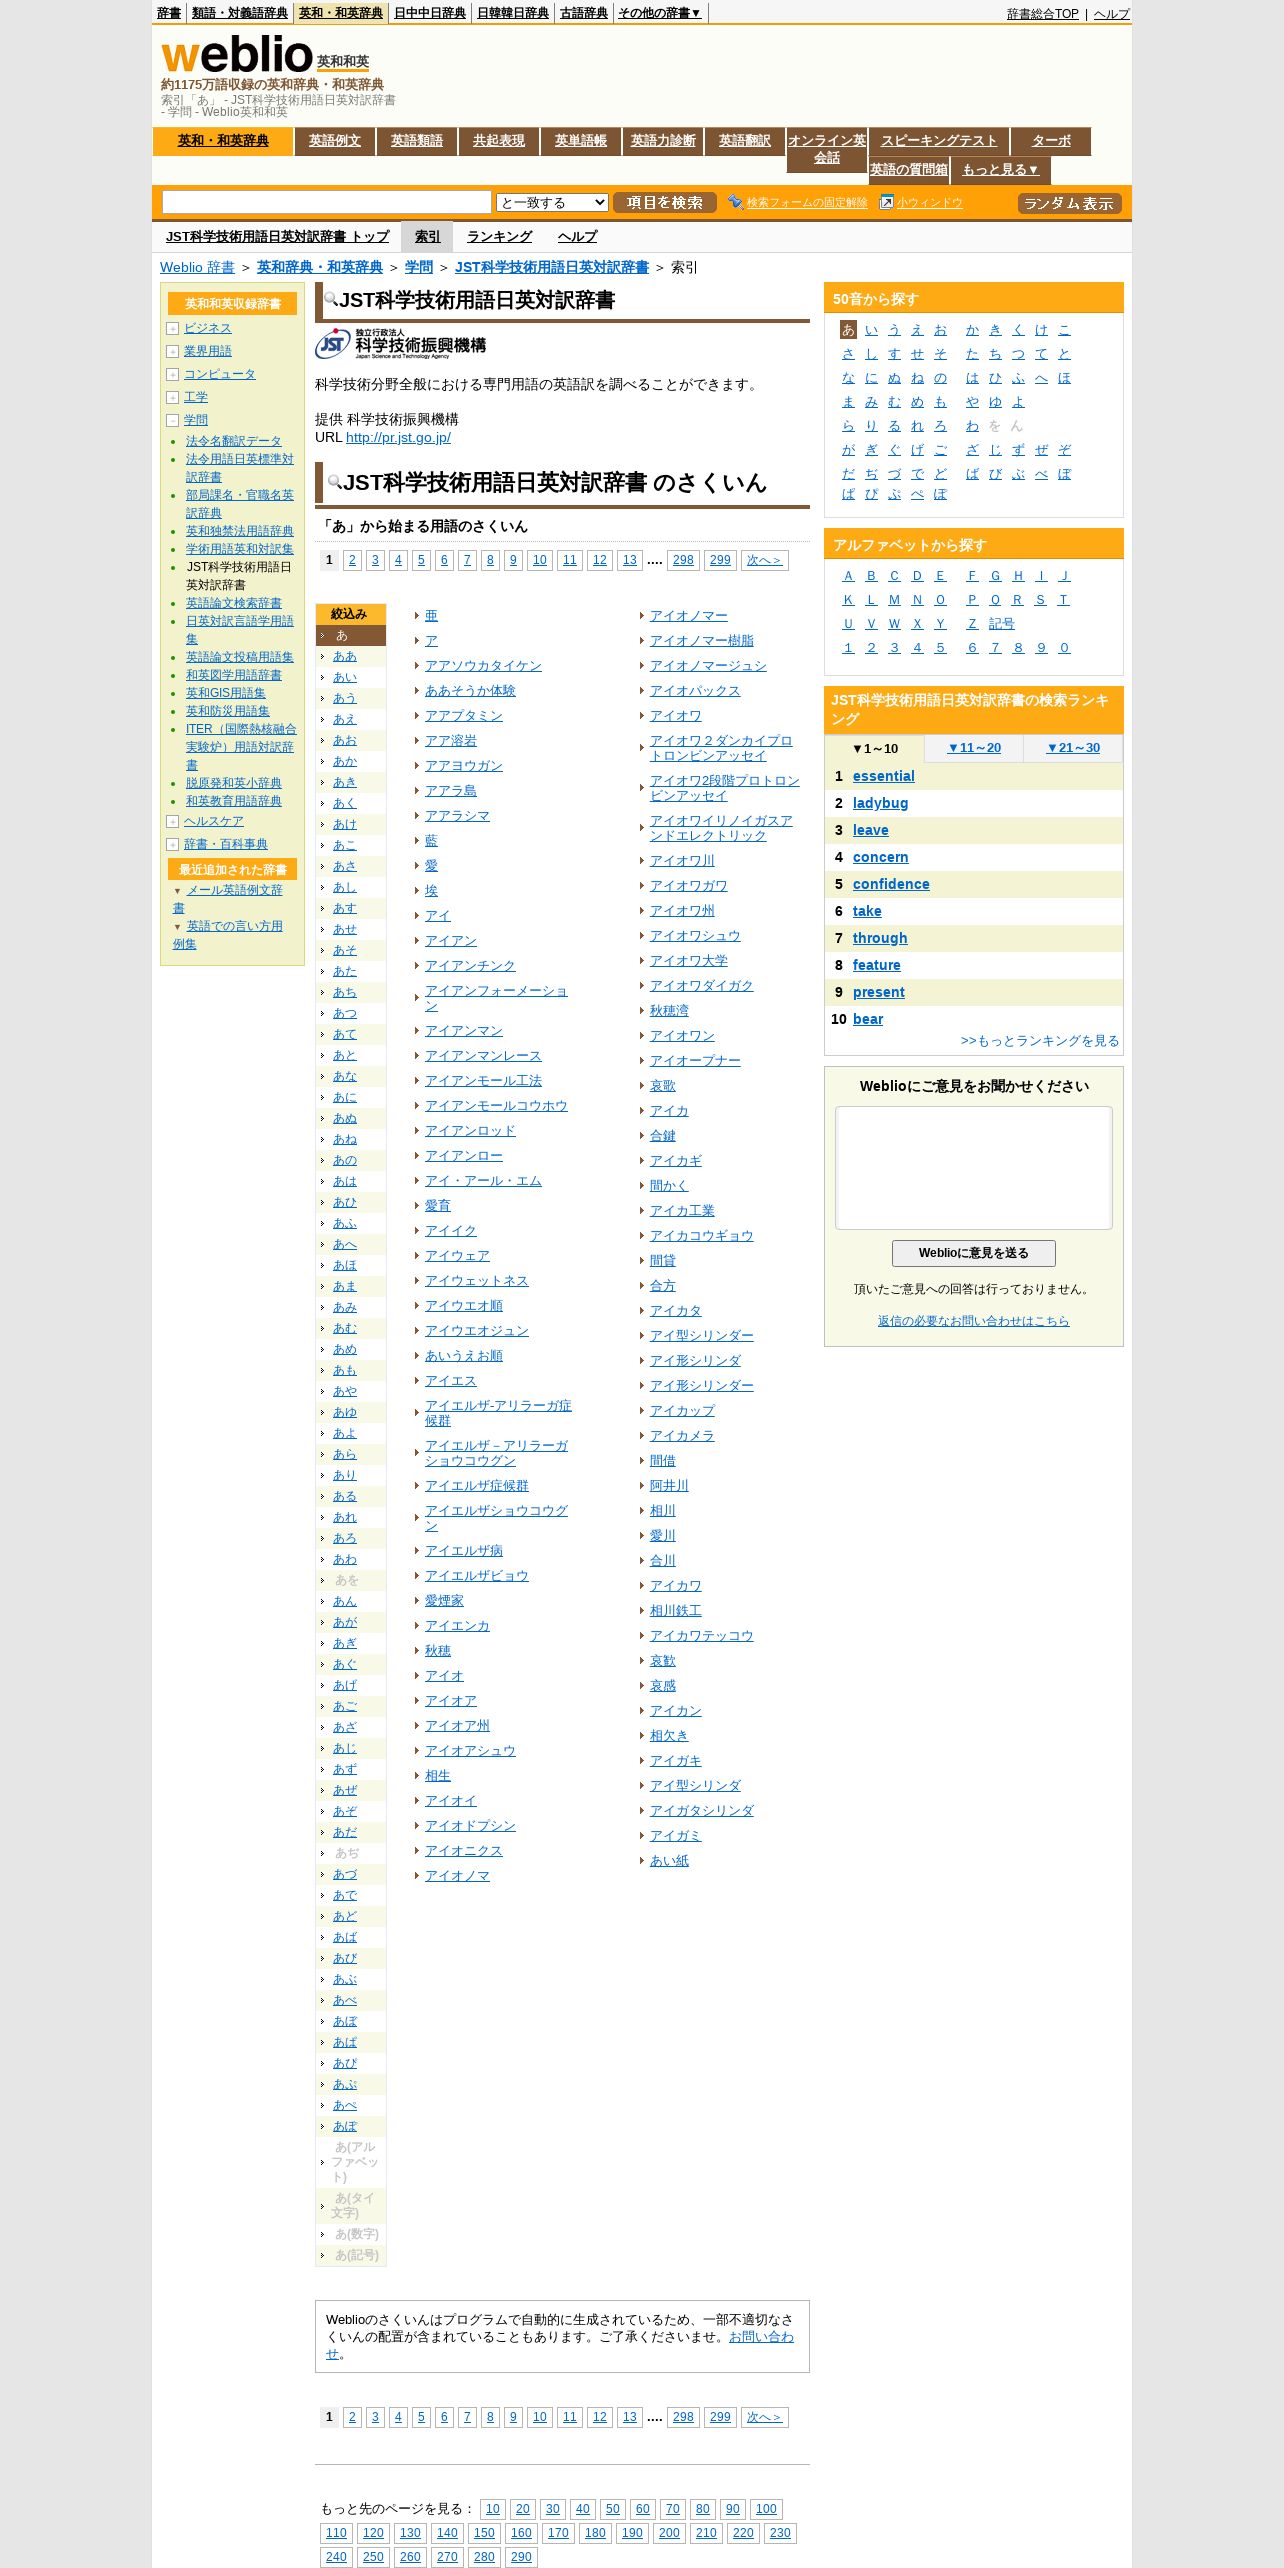Filter index by あか in refine list
Image resolution: width=1284 pixels, height=2568 pixels.
[345, 761]
